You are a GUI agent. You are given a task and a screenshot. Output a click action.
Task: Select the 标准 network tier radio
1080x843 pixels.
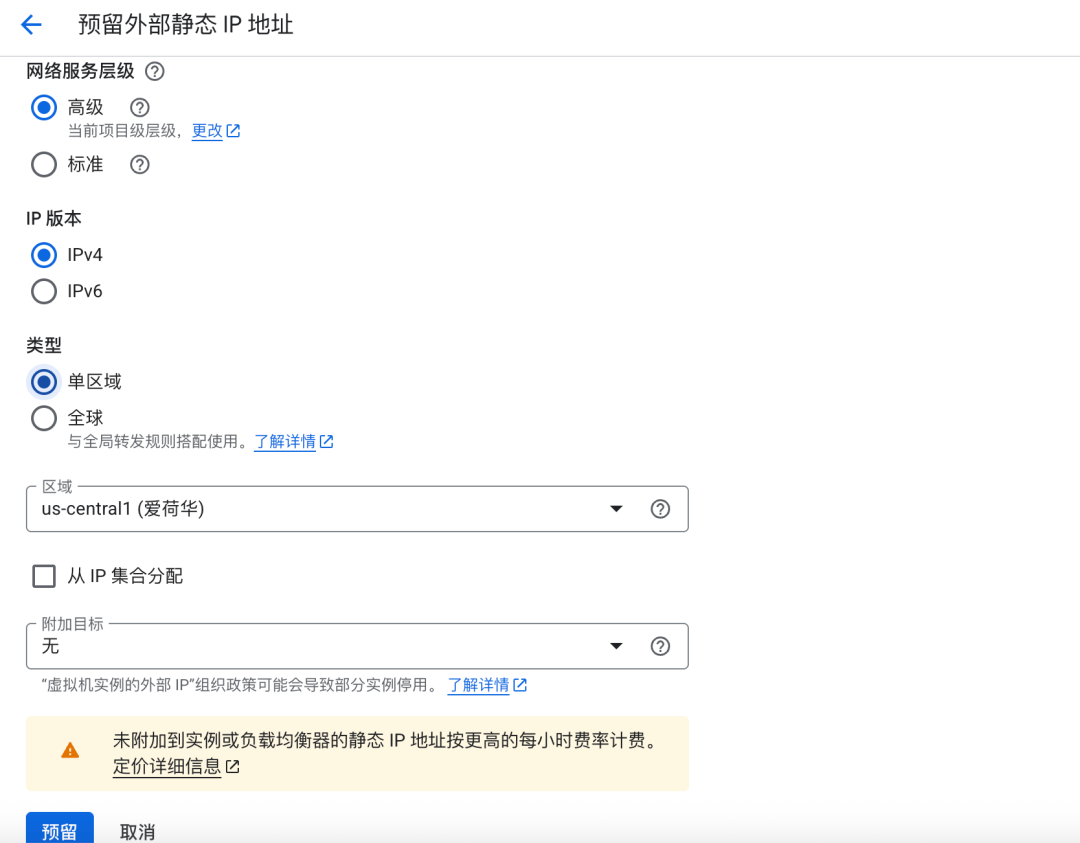(44, 165)
